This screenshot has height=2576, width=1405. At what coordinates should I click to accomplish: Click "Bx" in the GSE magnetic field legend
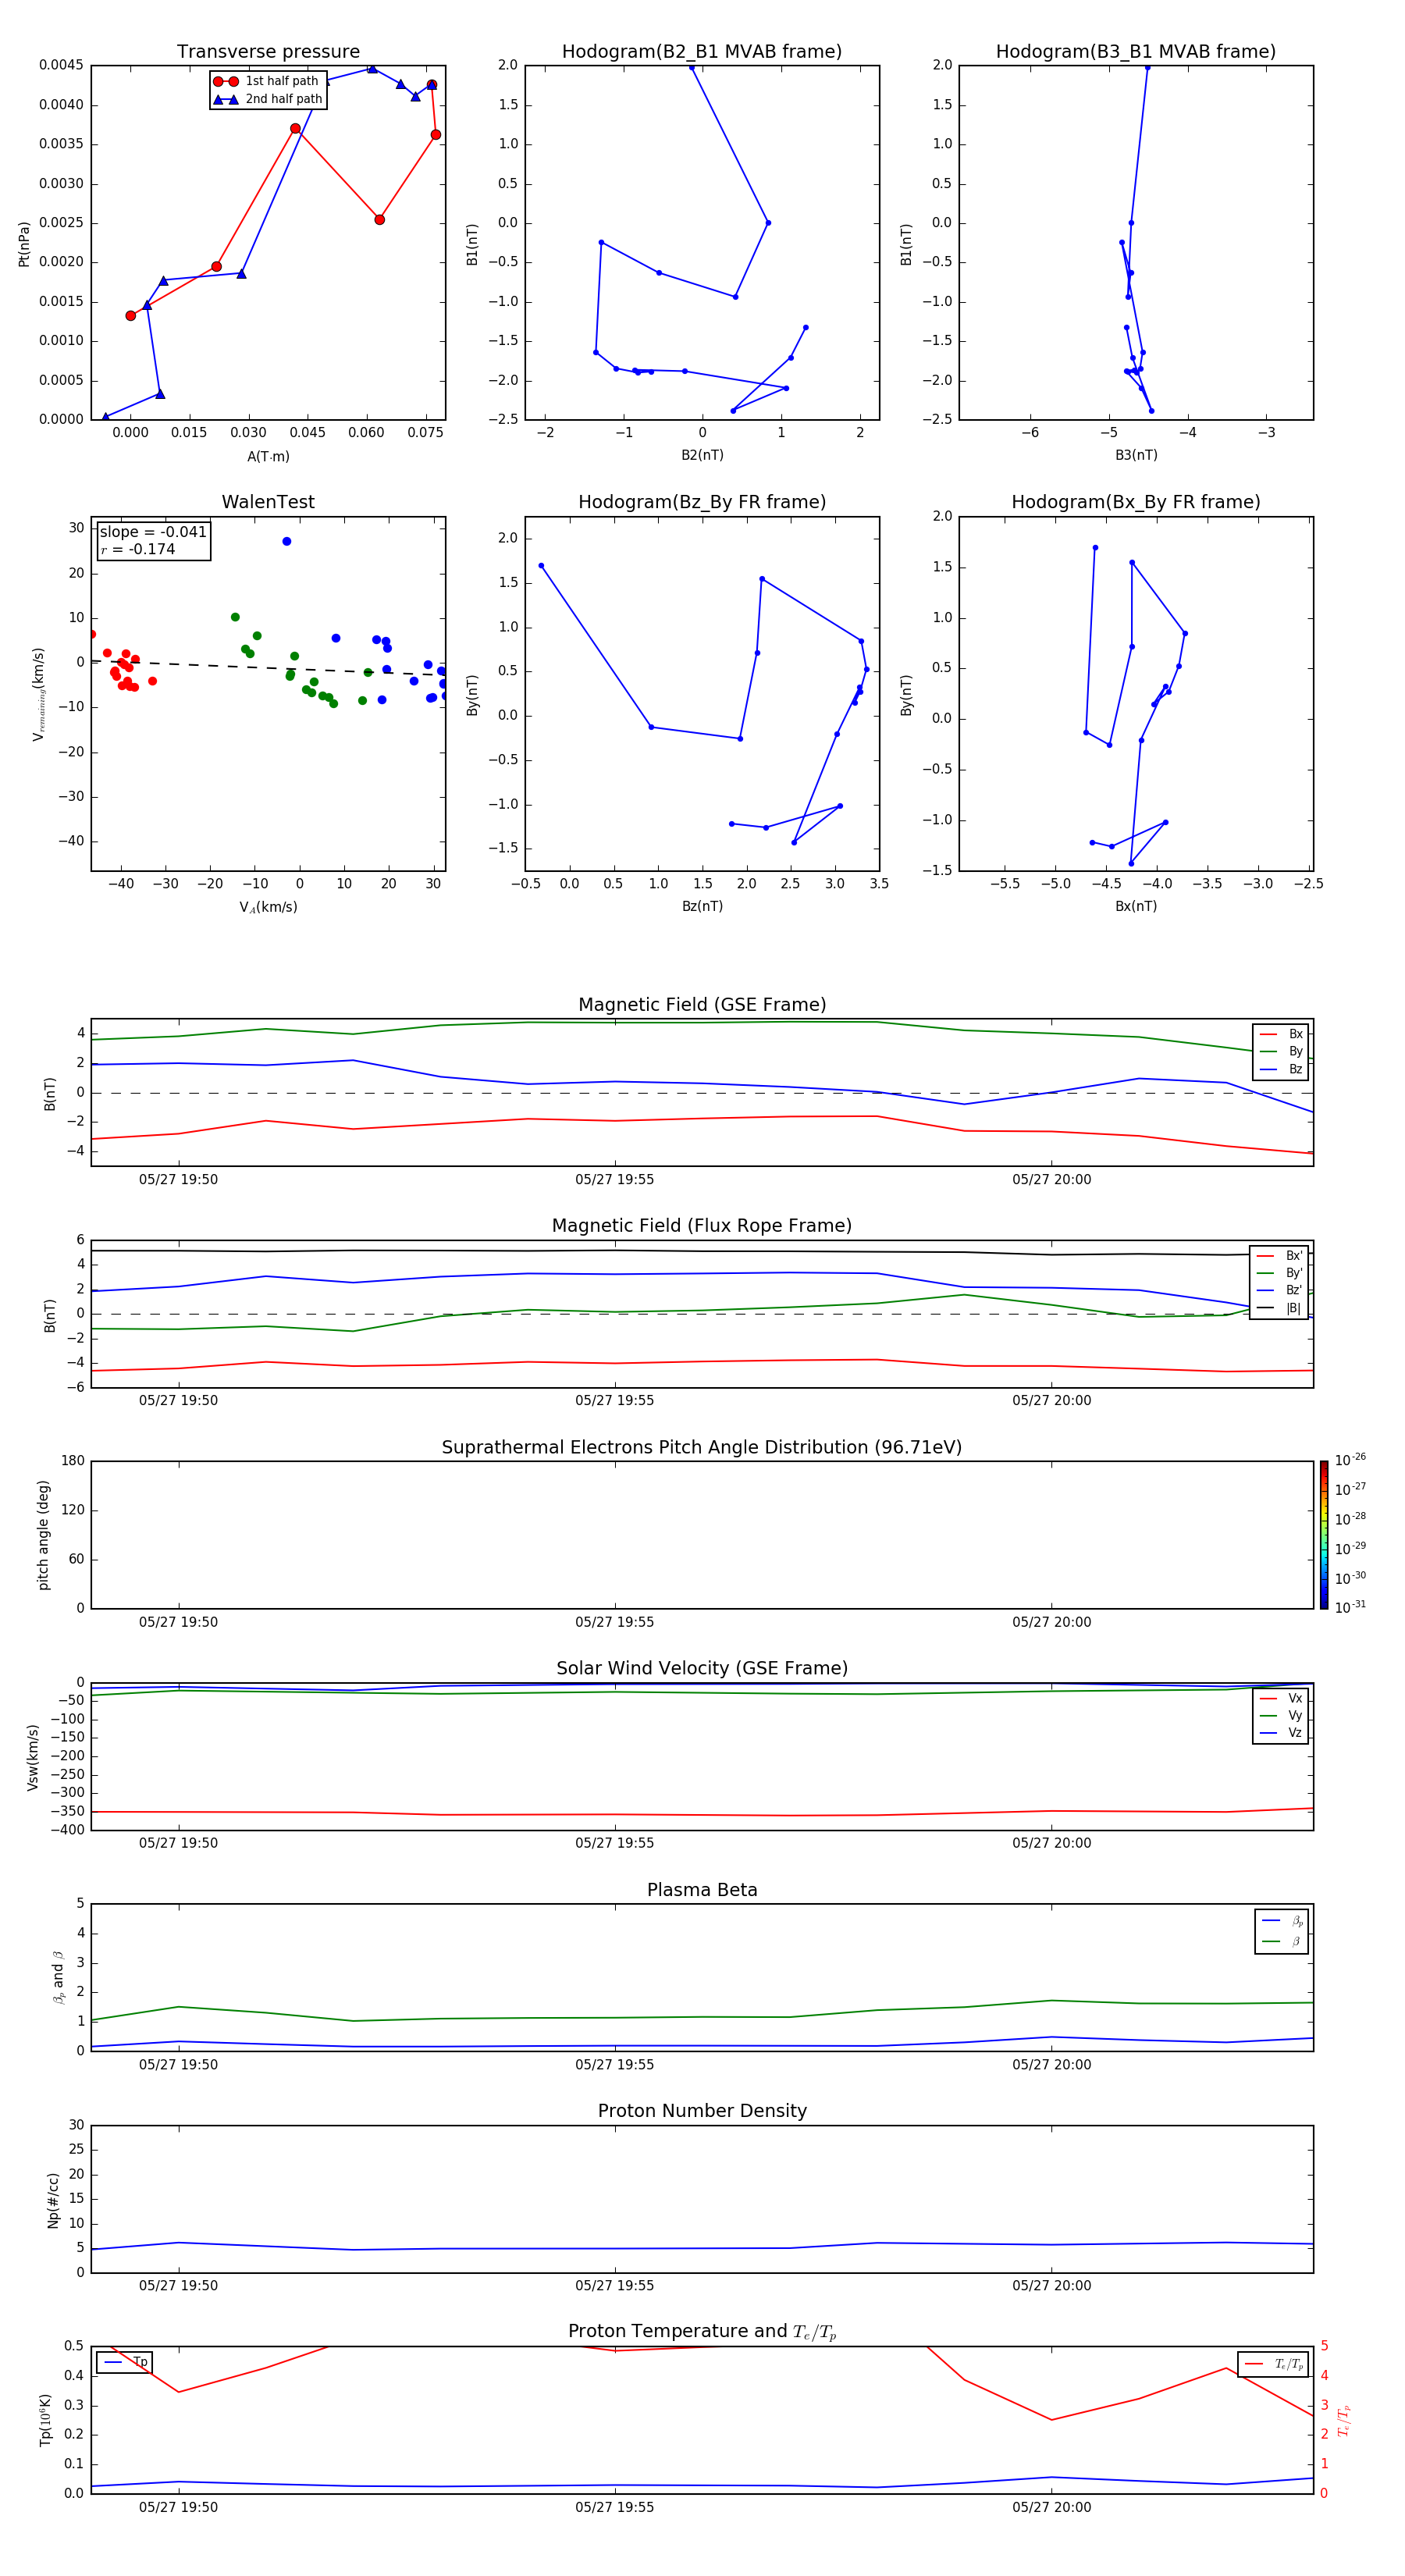pyautogui.click(x=1295, y=1034)
